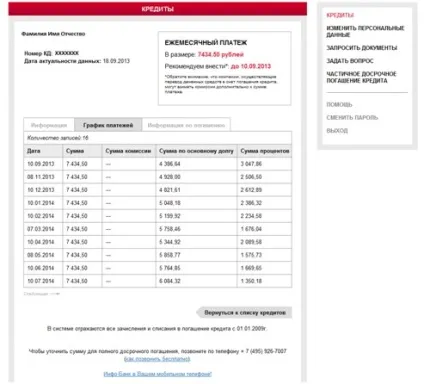Viewport: 424px width, 384px height.
Task: Click СМЕНИТЬ ПАРОЛЬ link
Action: (352, 118)
